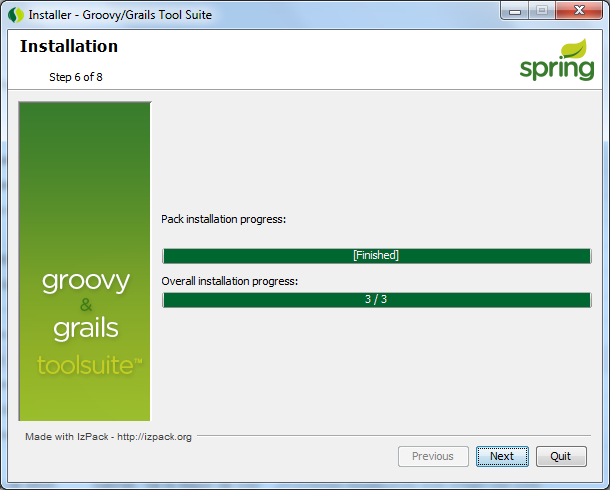Click the 'Overall installation progress:' label
This screenshot has height=490, width=610.
click(x=230, y=281)
